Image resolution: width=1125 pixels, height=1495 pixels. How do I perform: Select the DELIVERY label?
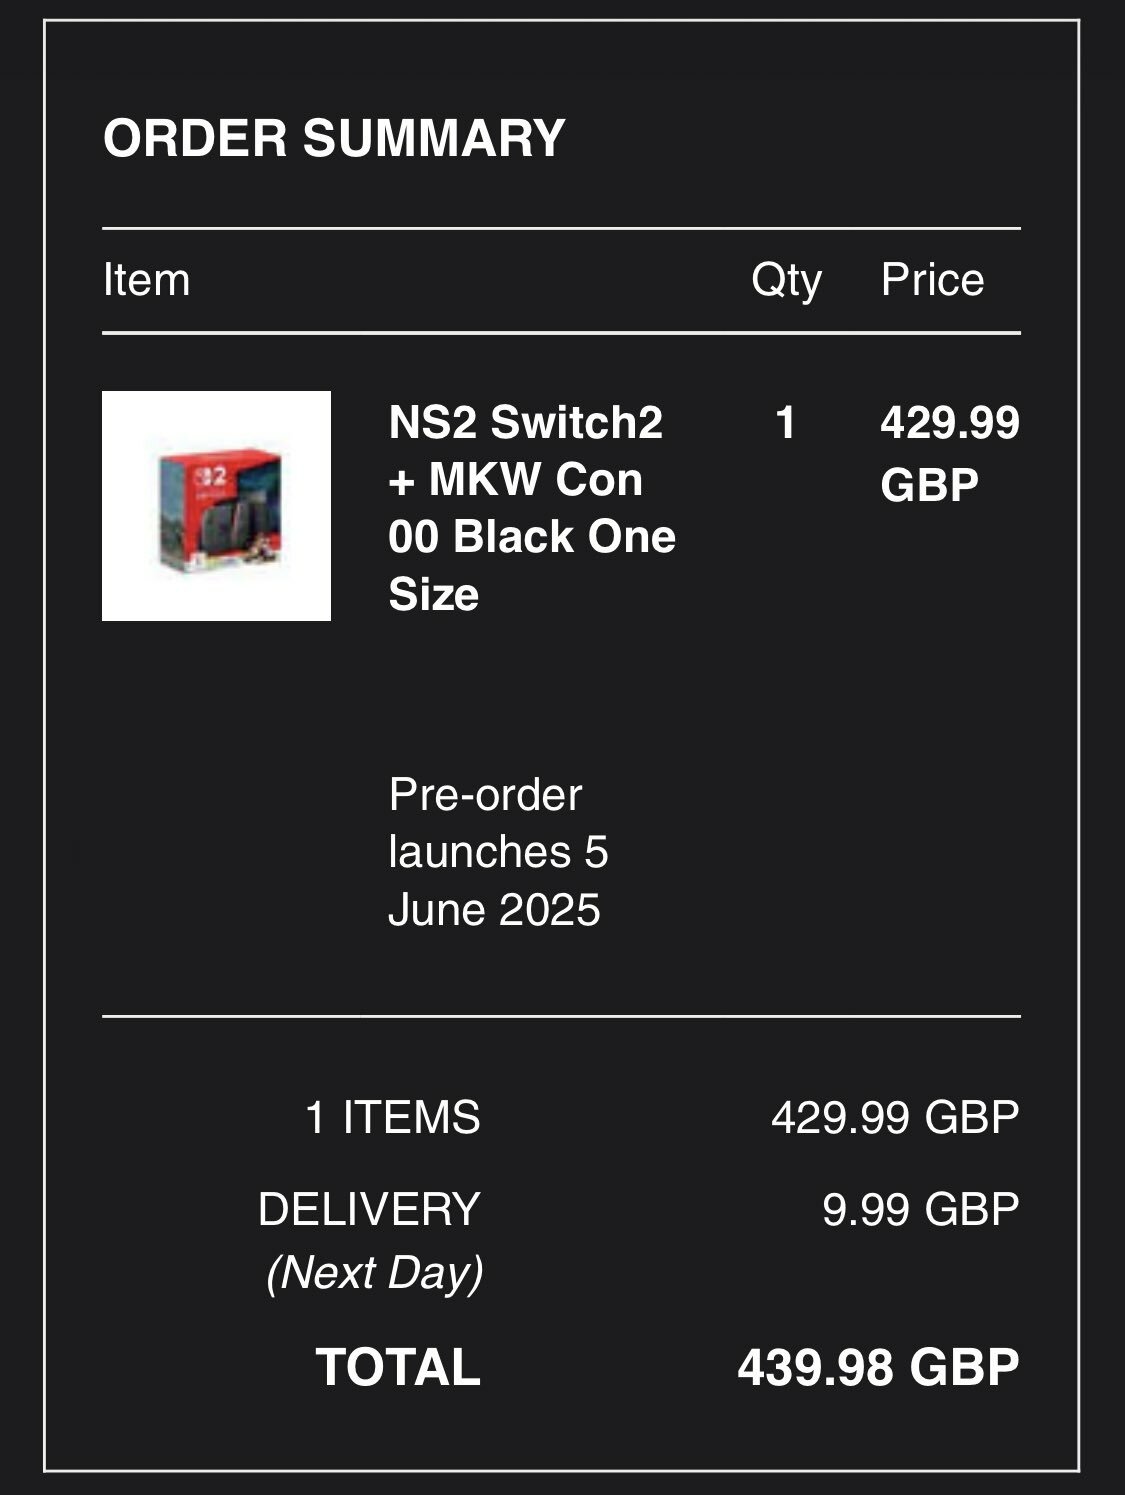(369, 1209)
